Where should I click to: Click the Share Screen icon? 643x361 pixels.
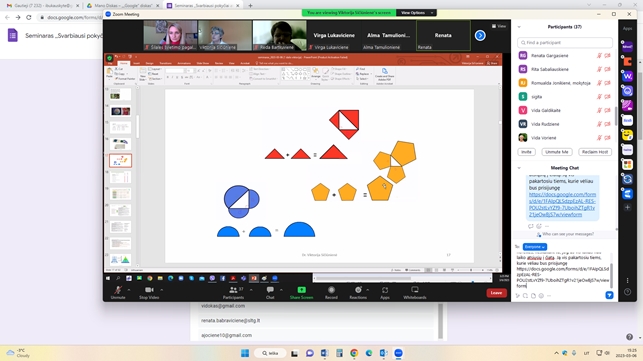(301, 290)
